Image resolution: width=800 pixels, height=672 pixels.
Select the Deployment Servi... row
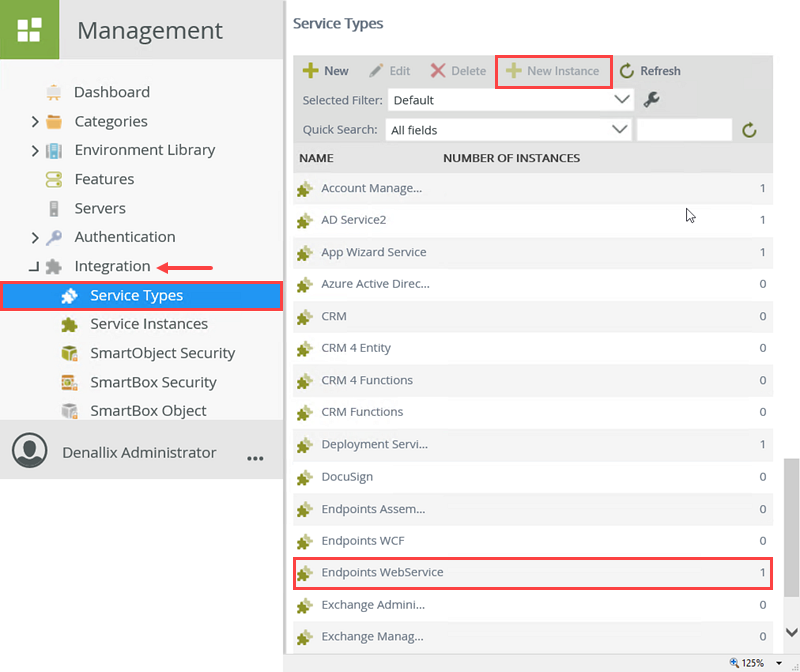click(533, 444)
